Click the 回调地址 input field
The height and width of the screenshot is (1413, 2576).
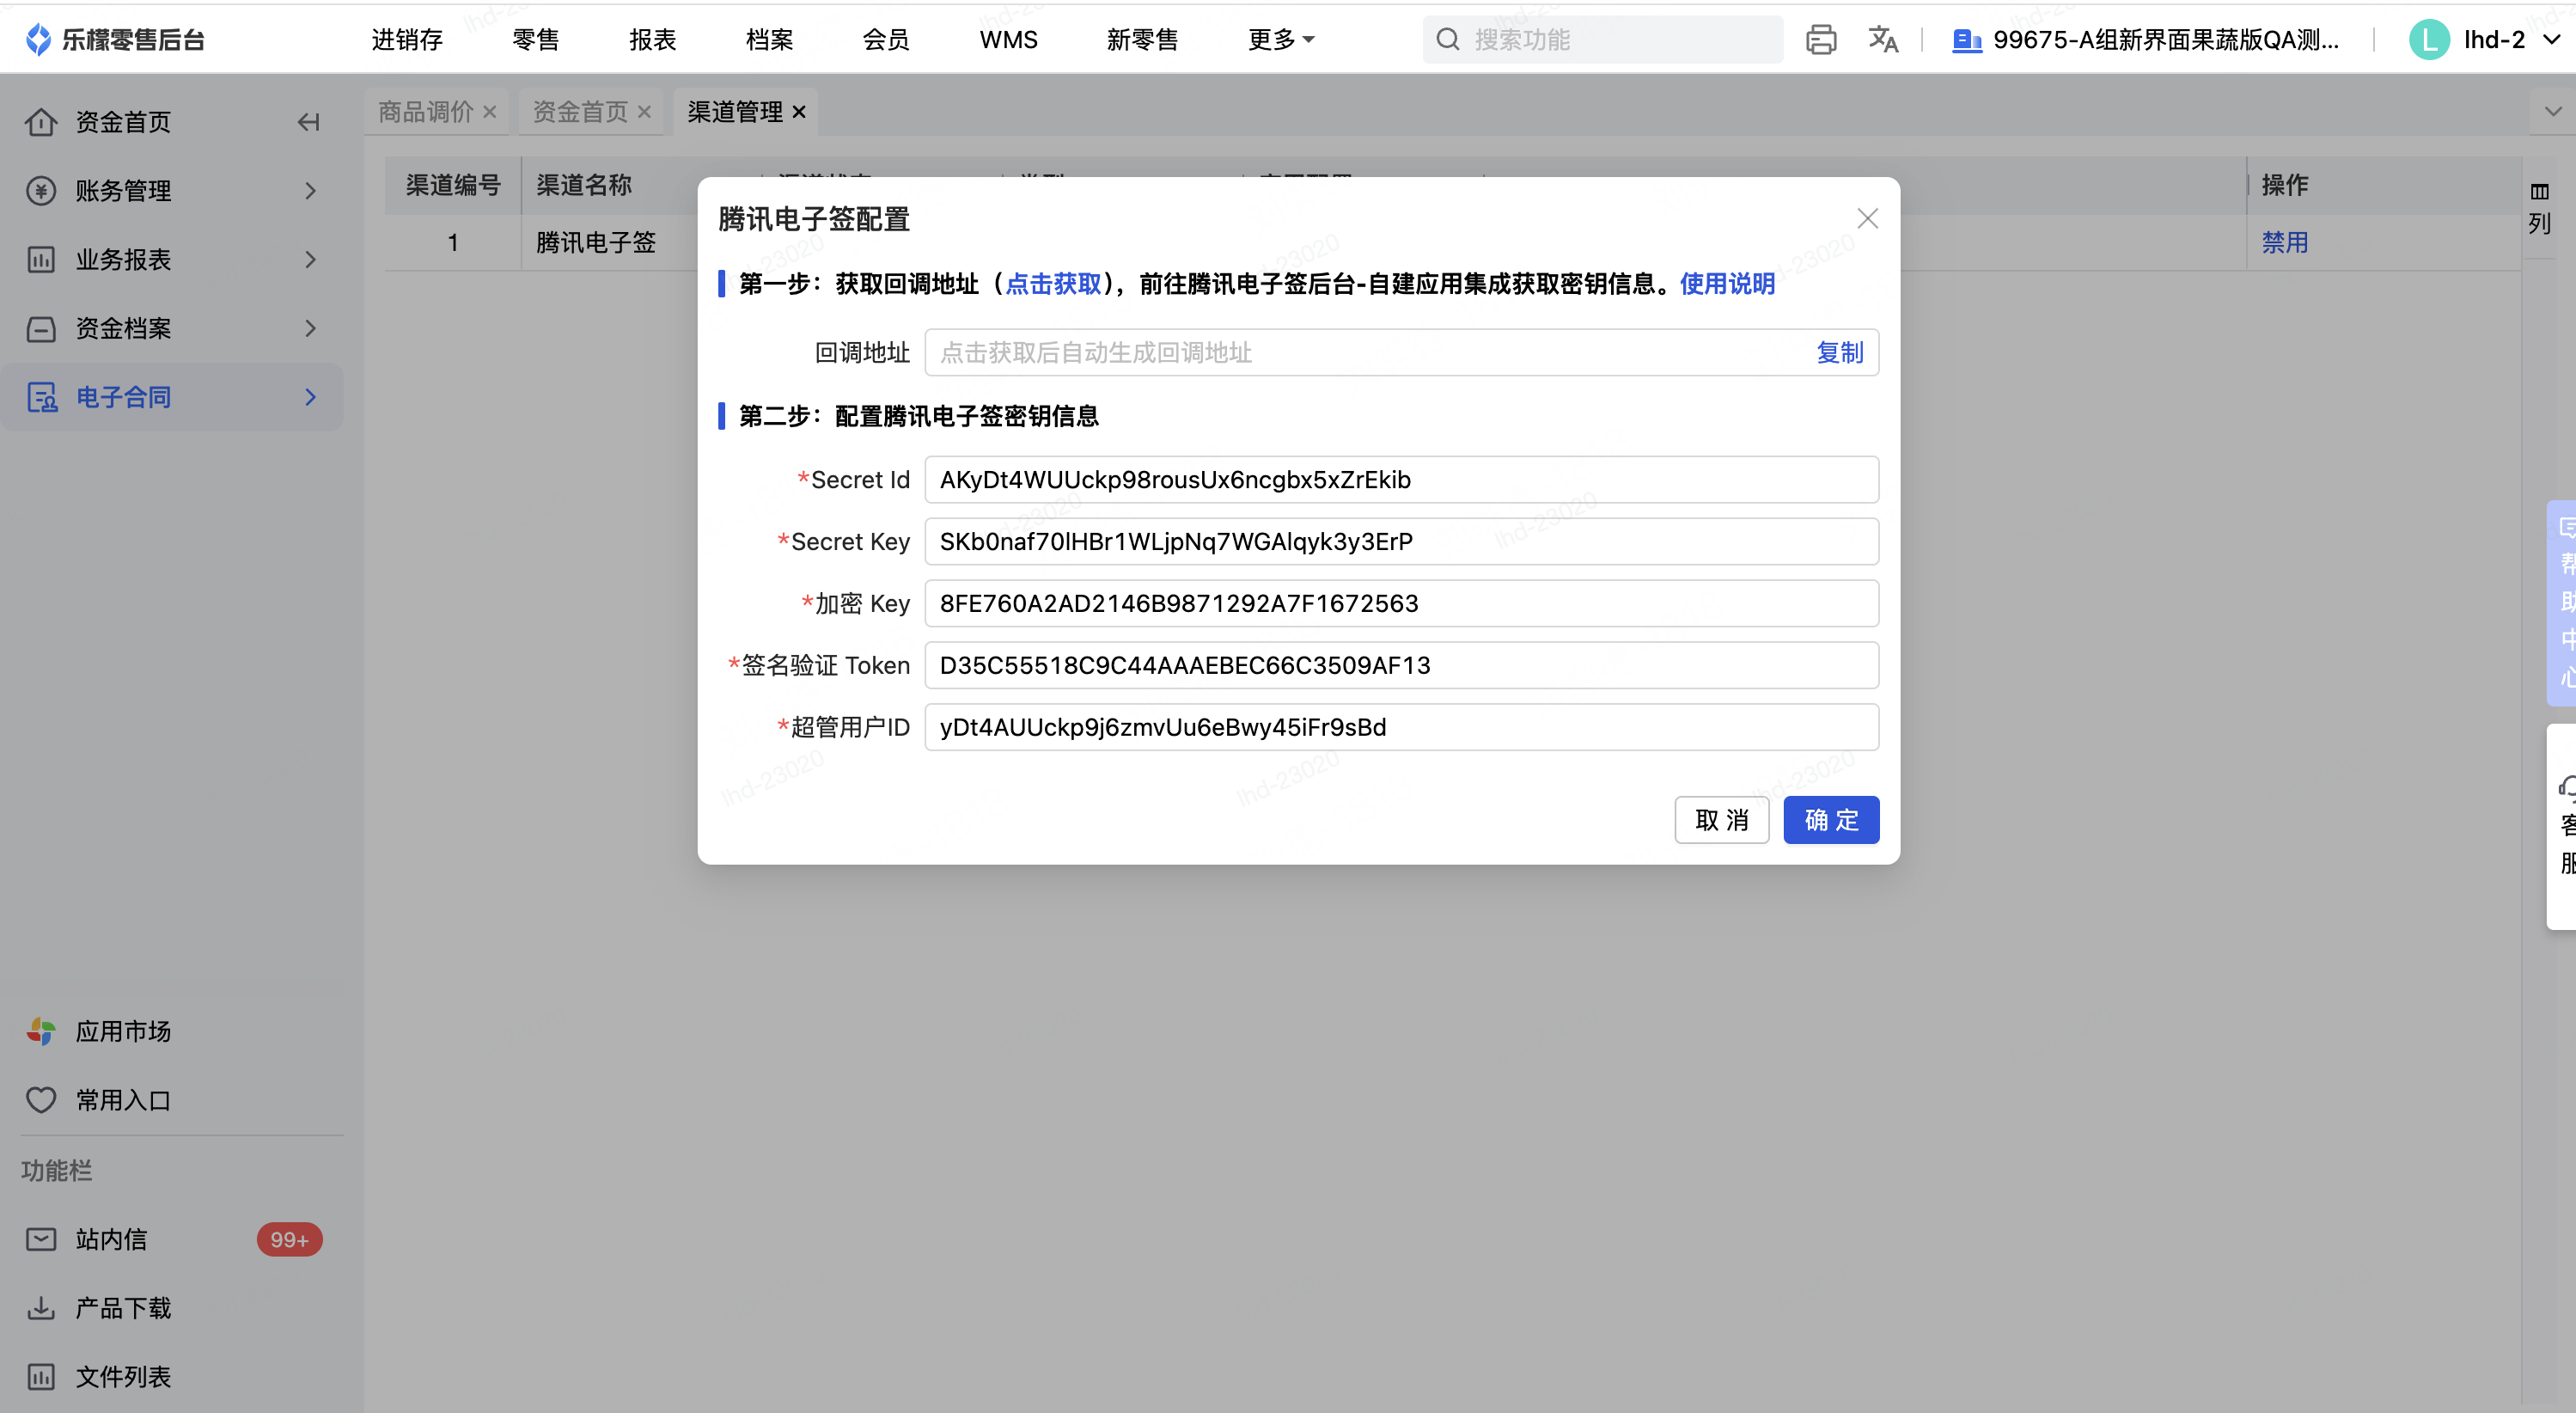pyautogui.click(x=1402, y=352)
